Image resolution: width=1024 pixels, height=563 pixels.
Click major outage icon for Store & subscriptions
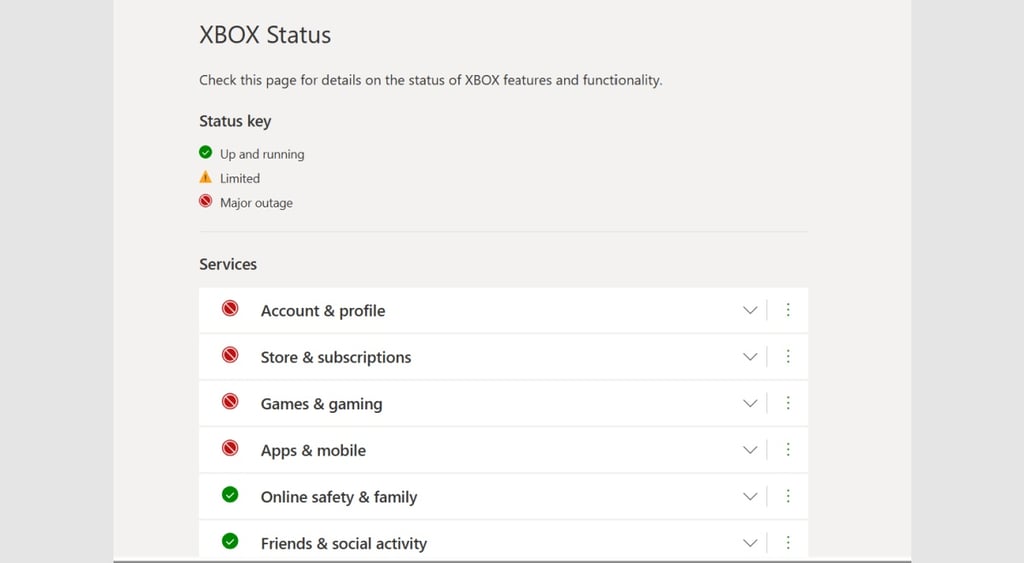[230, 355]
